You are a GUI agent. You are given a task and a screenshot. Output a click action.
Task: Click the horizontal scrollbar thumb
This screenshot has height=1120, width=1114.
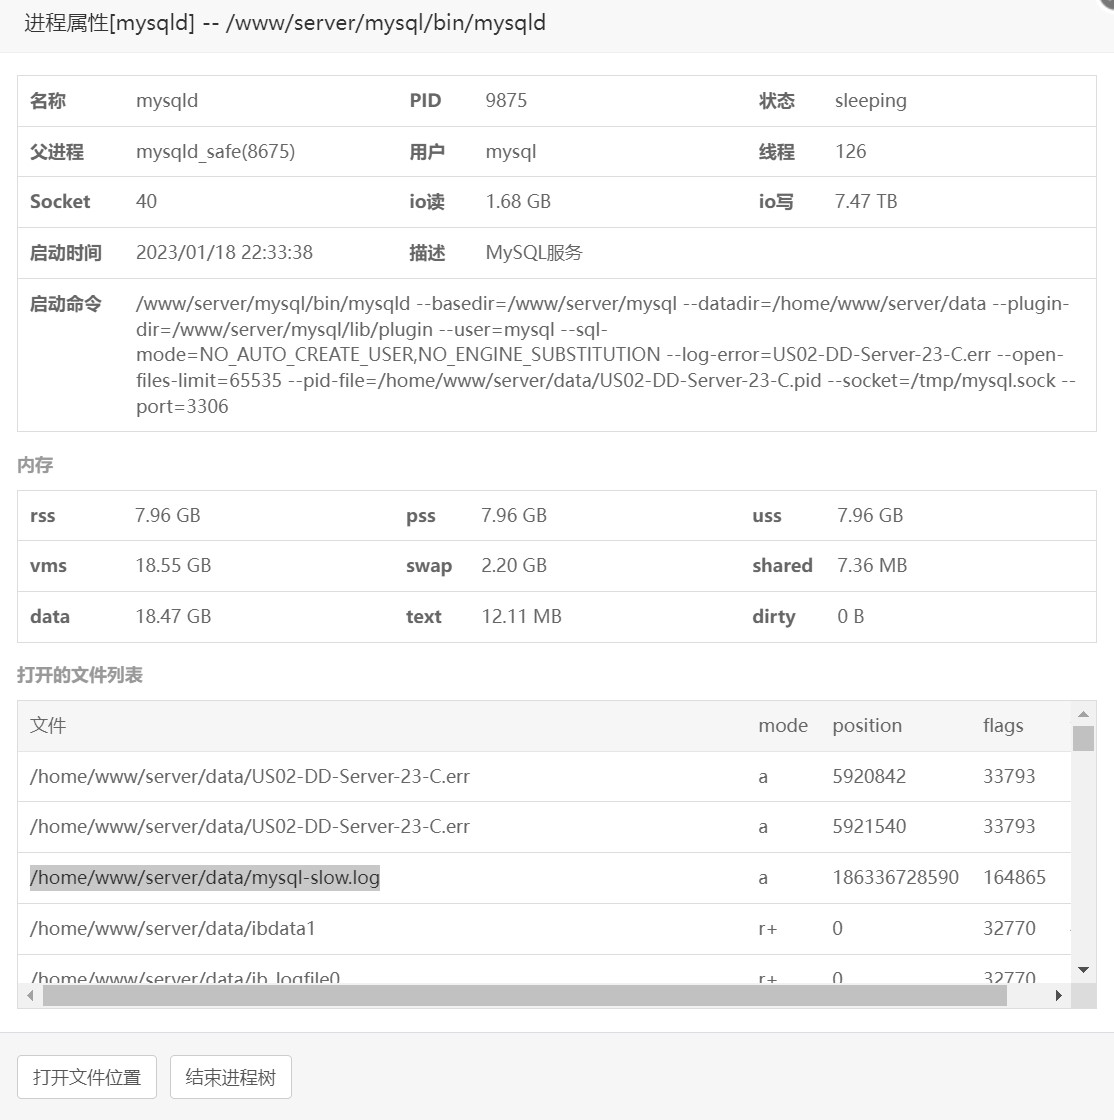(x=525, y=995)
